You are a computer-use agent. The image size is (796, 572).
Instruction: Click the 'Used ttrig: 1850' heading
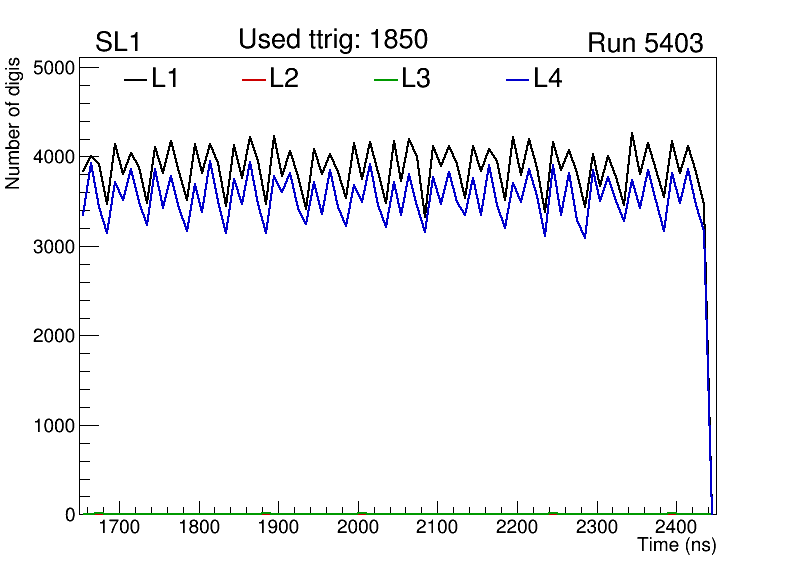[333, 40]
